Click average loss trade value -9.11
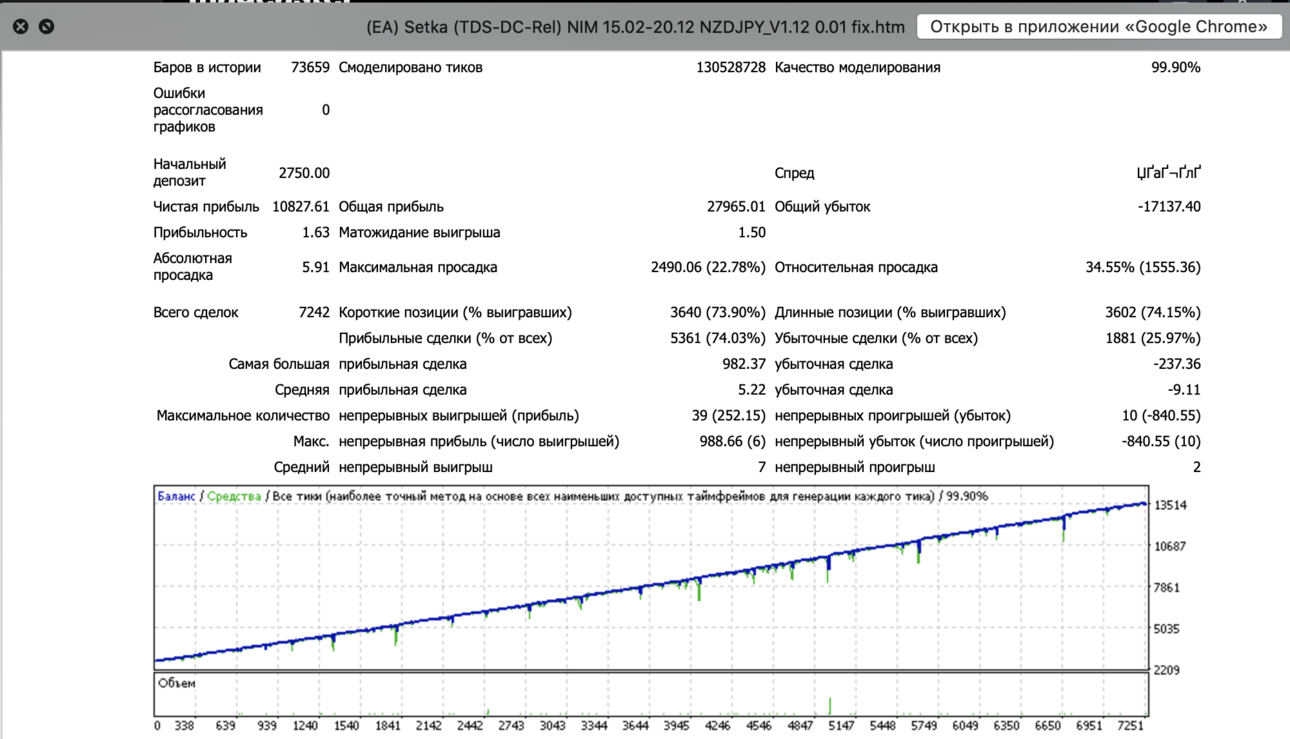The height and width of the screenshot is (739, 1290). 1184,390
